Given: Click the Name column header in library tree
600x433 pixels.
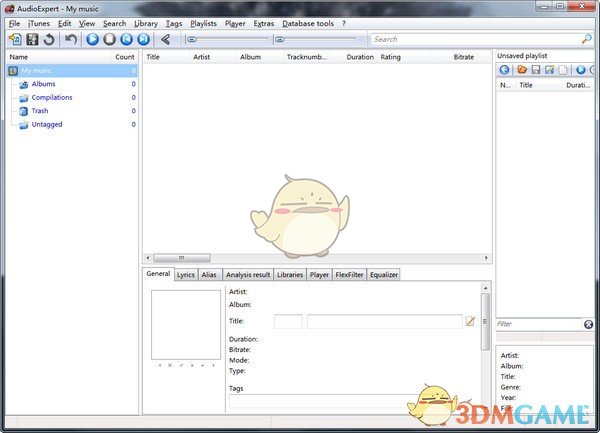Looking at the screenshot, I should coord(18,57).
